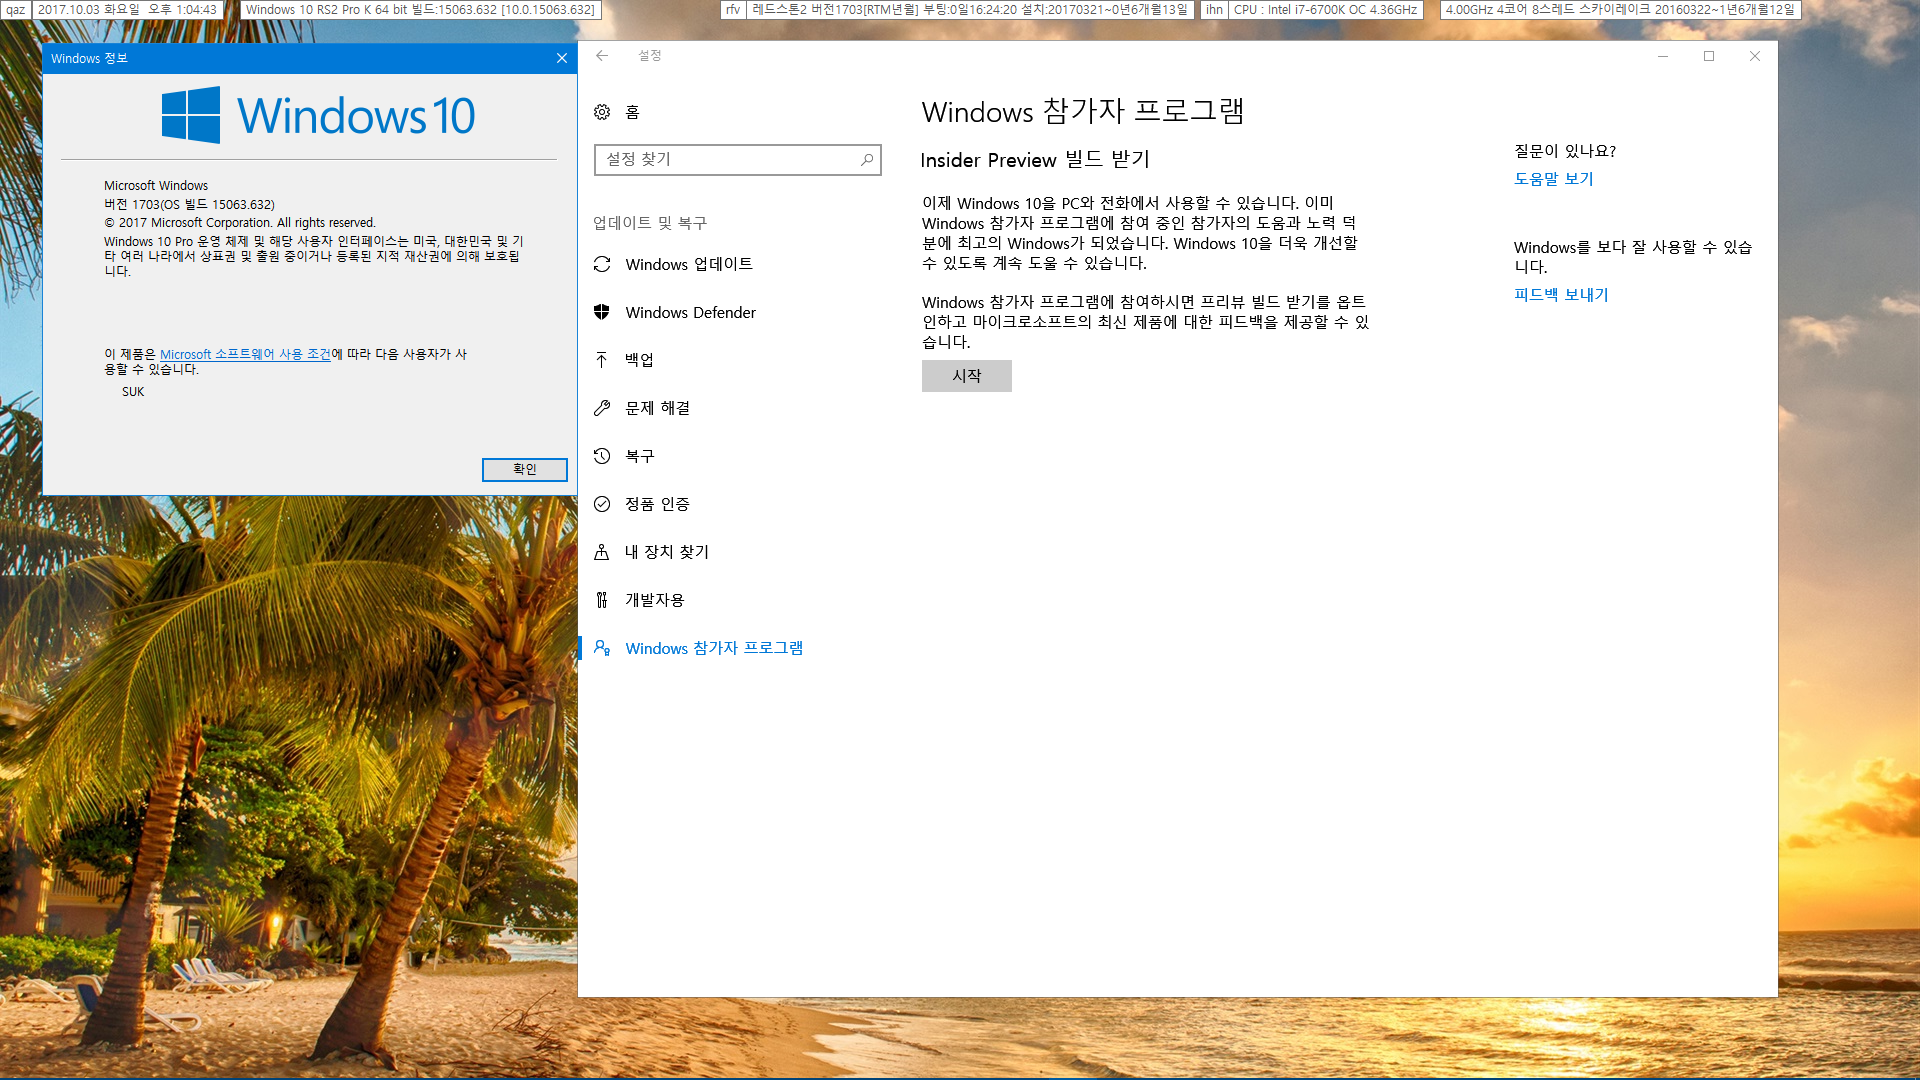This screenshot has height=1080, width=1920.
Task: Click the 'Windows 참가자 프로그램' page title
Action: click(1083, 111)
